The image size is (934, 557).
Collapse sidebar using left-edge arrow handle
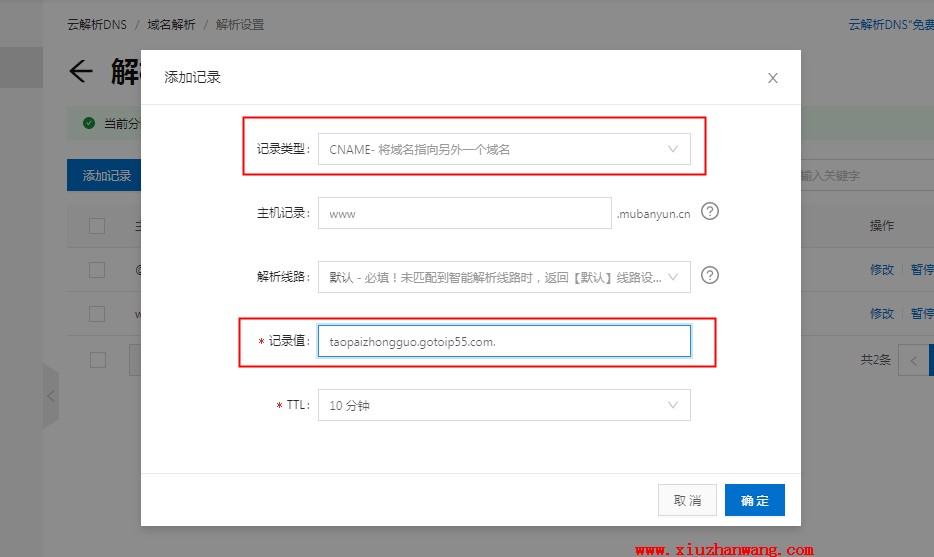[x=51, y=396]
